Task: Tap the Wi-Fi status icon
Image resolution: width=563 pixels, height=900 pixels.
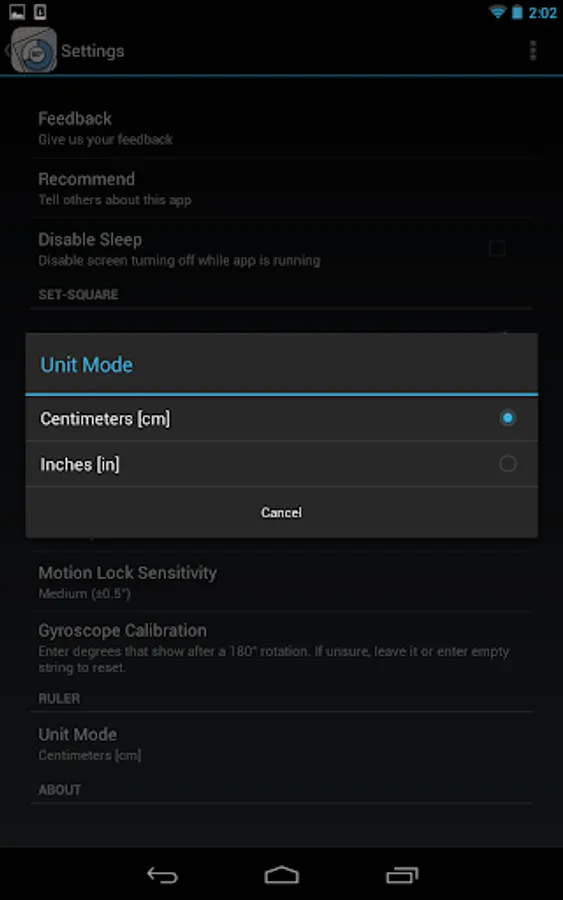Action: coord(497,12)
